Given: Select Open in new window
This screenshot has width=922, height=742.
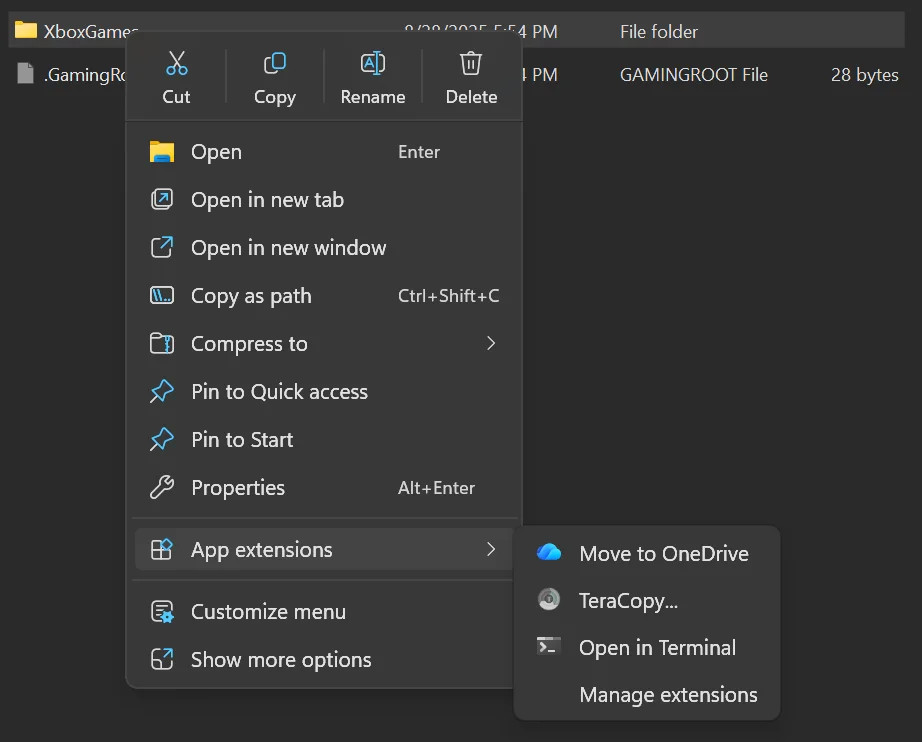Looking at the screenshot, I should 324,248.
